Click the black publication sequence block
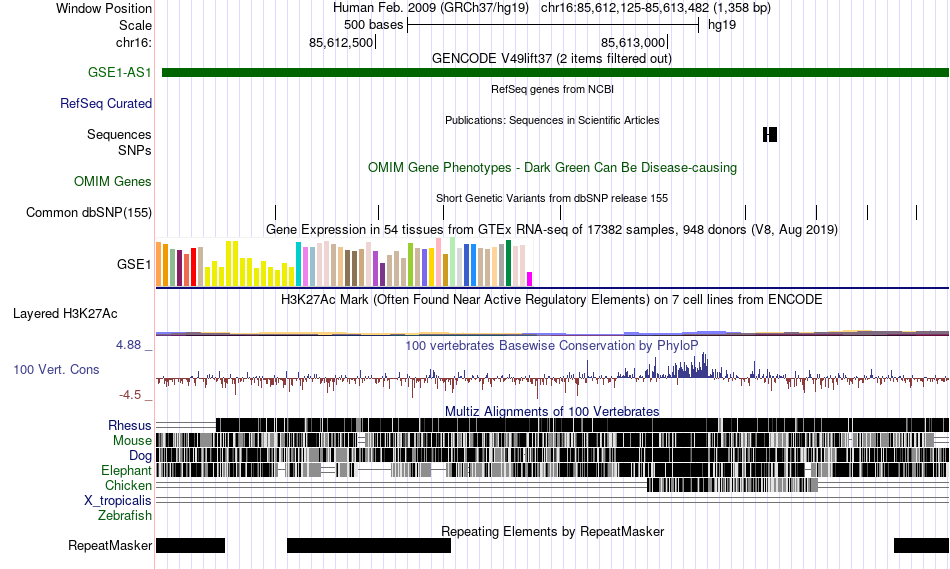The height and width of the screenshot is (569, 950). click(x=769, y=135)
